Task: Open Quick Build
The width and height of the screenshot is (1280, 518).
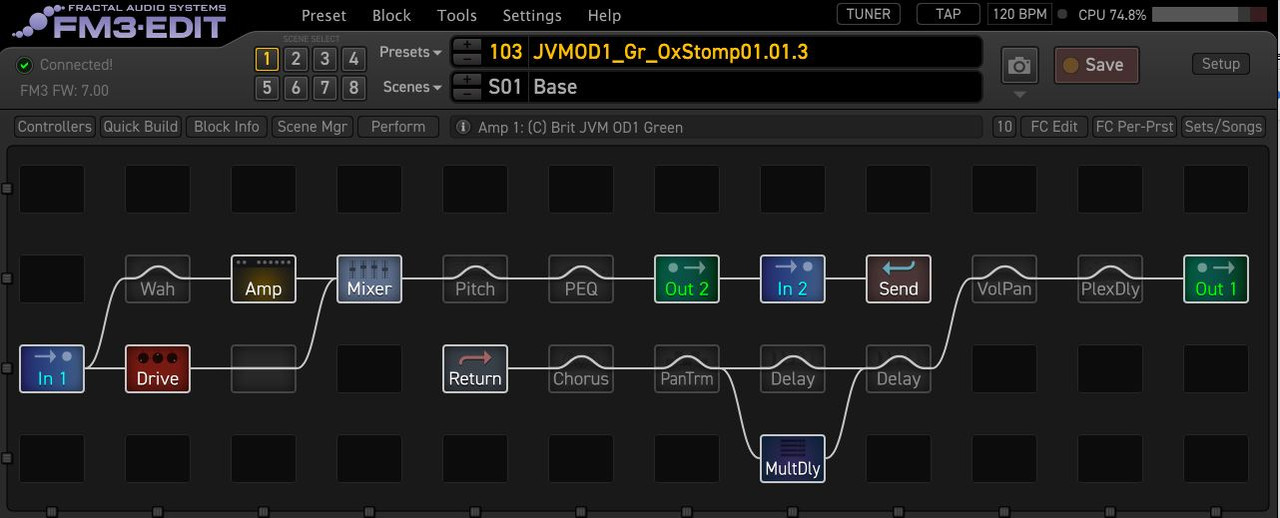Action: (140, 127)
